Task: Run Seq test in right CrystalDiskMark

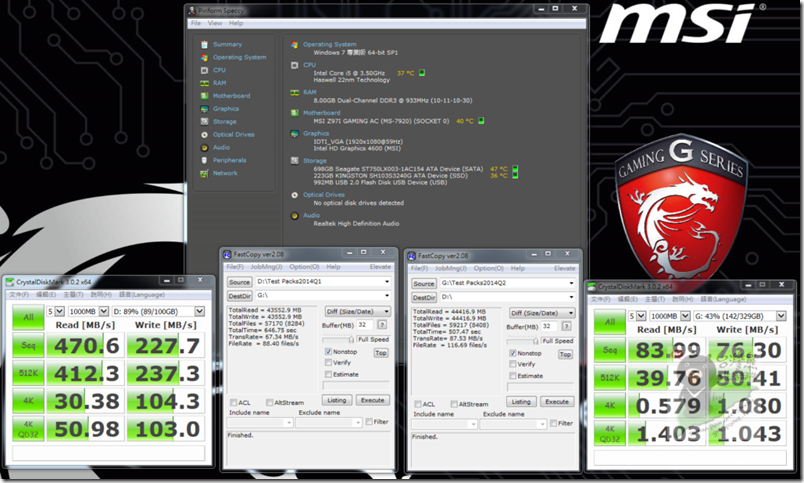Action: pos(610,350)
